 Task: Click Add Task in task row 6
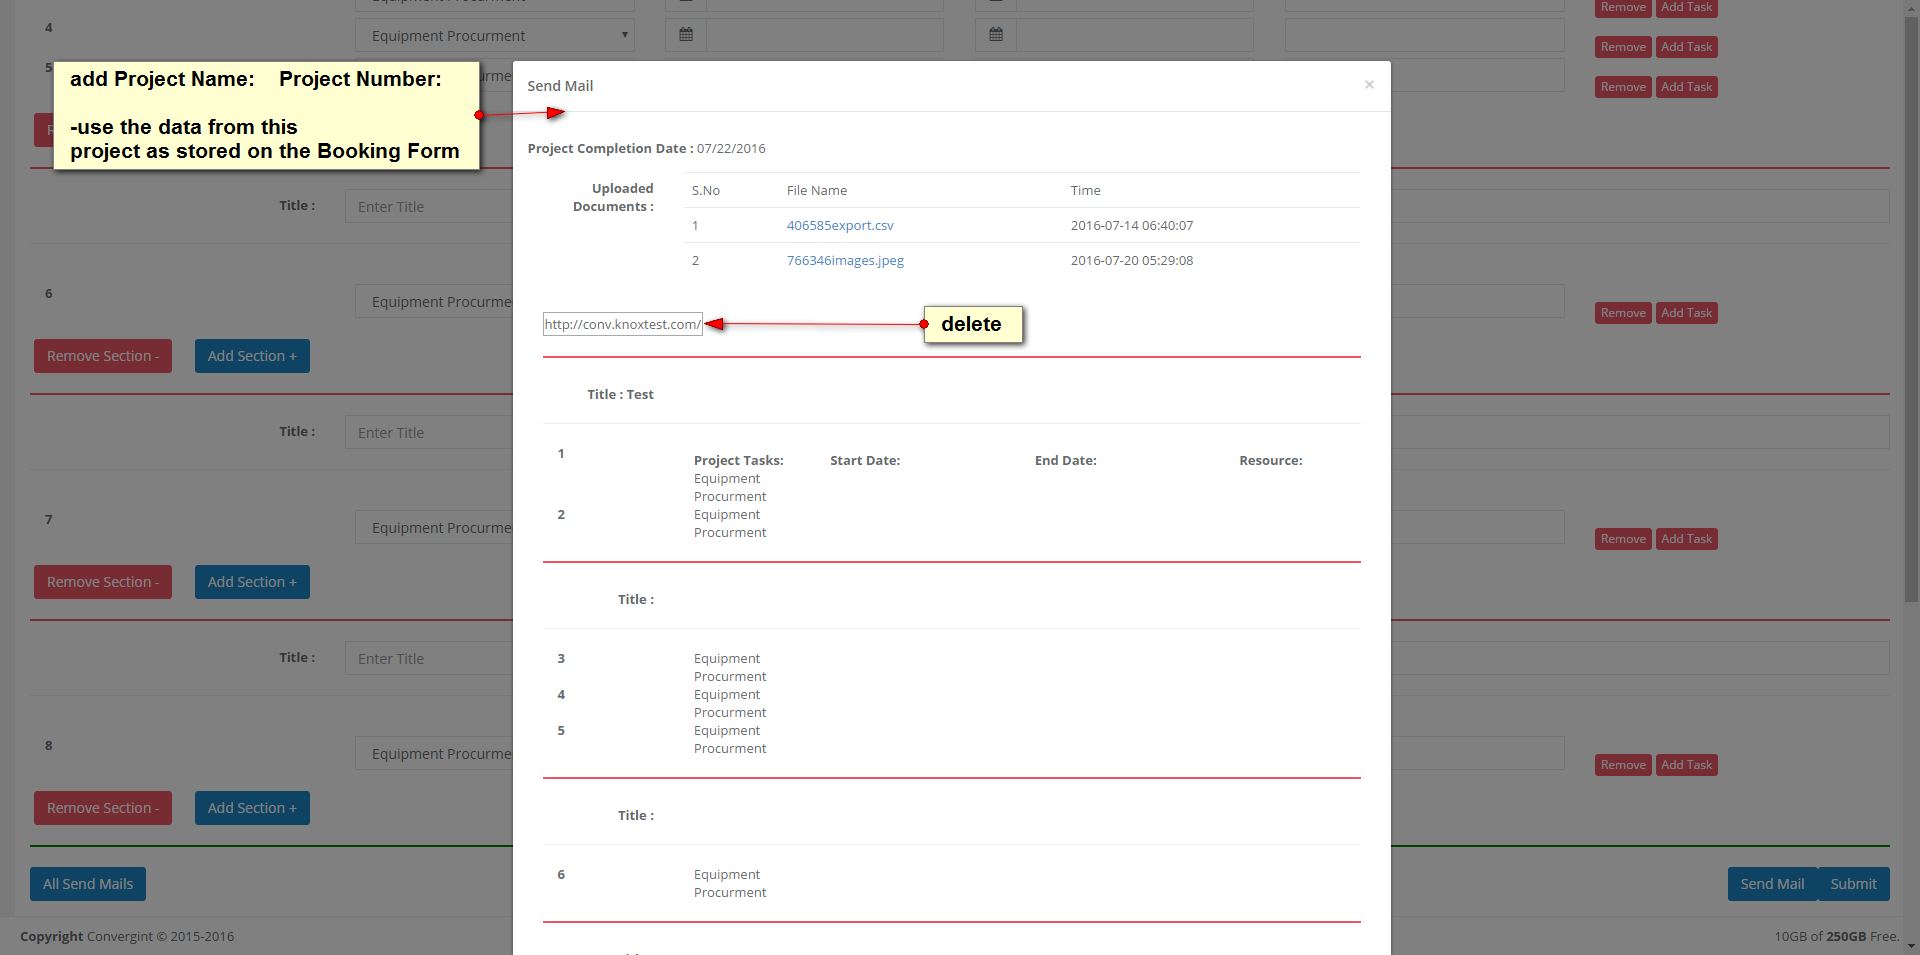[1686, 313]
